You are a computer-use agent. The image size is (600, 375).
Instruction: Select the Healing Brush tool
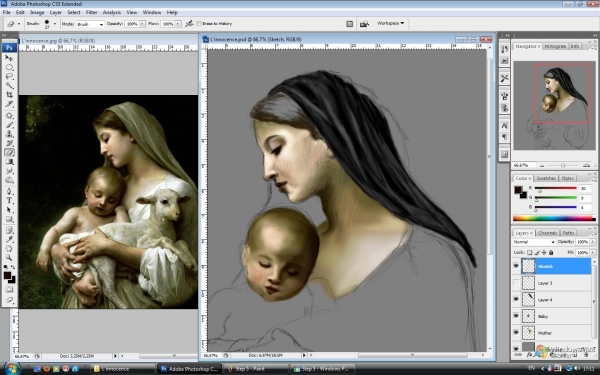tap(9, 116)
